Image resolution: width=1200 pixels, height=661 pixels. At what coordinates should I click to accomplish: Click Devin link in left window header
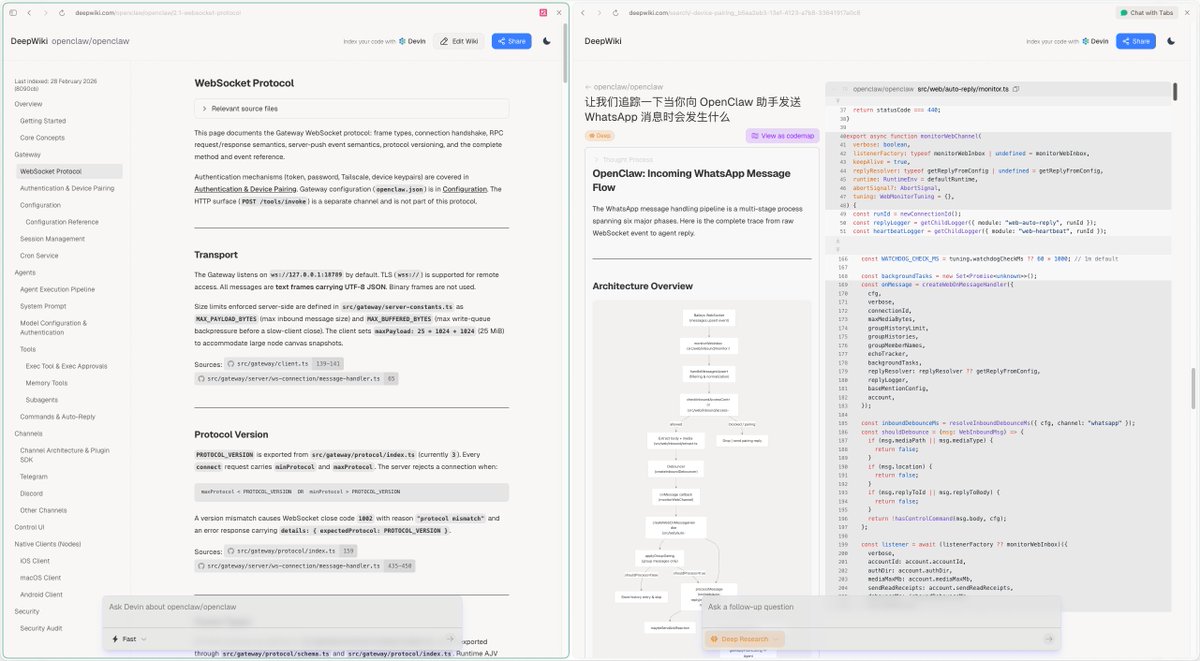412,41
